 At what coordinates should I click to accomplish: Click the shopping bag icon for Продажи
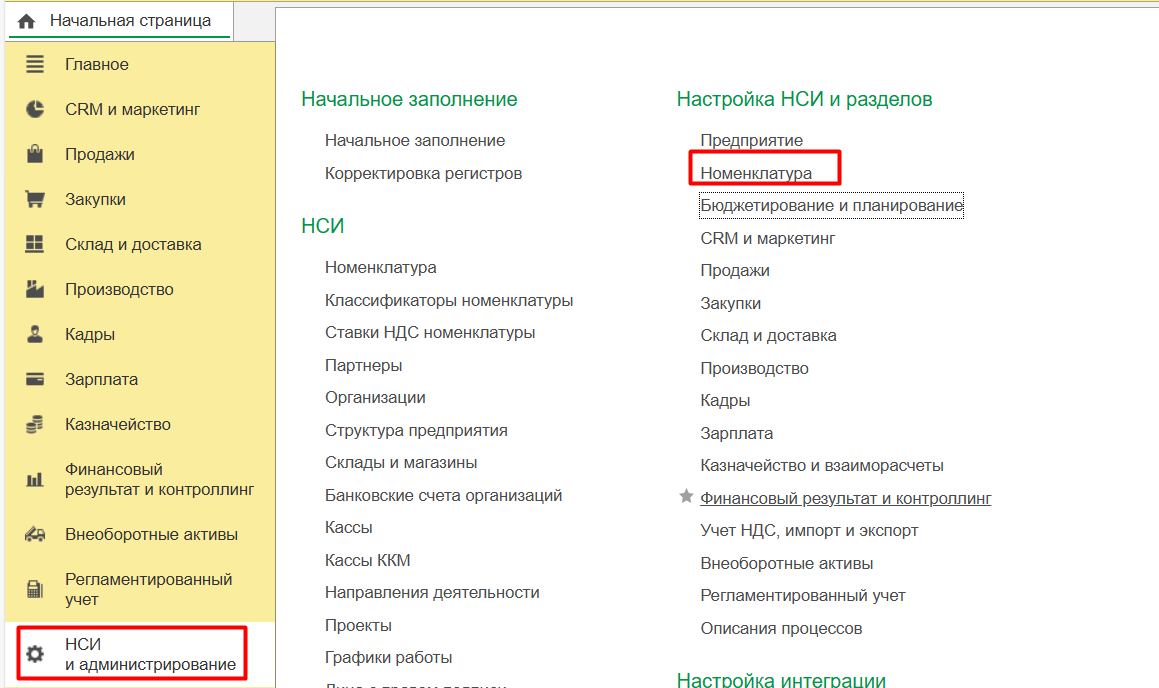coord(35,155)
